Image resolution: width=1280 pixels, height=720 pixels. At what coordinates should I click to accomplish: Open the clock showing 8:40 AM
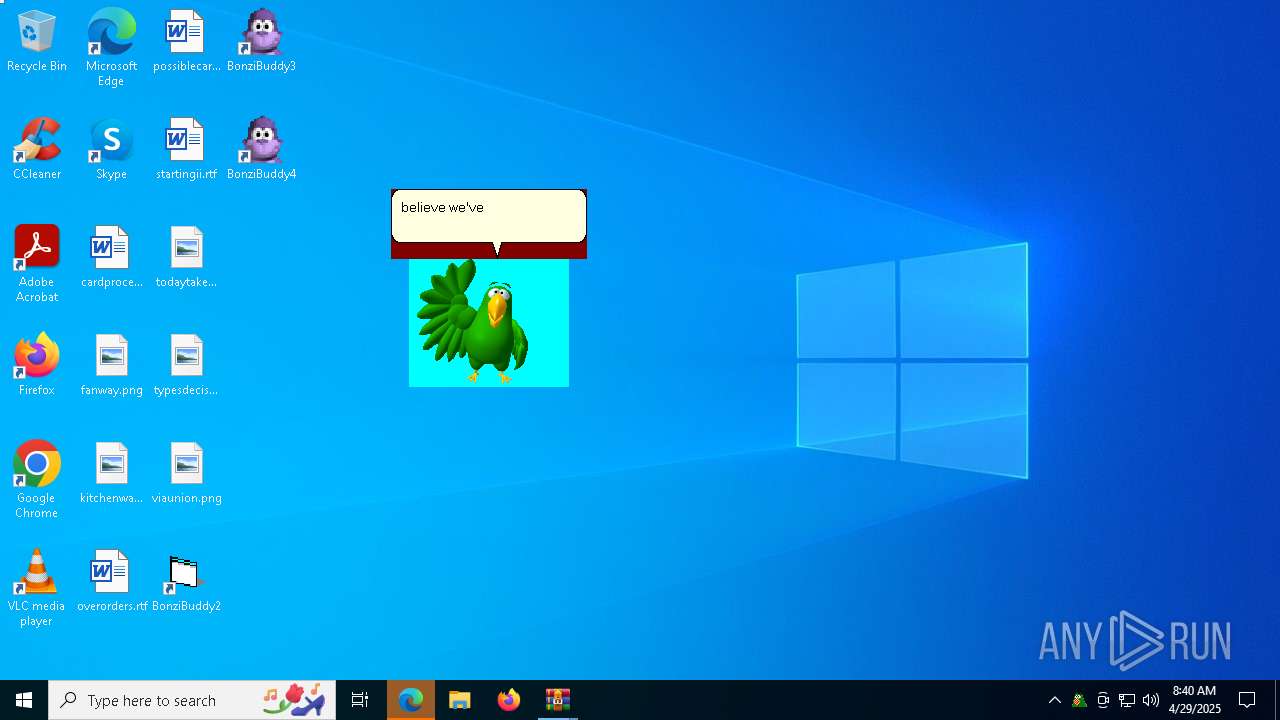pyautogui.click(x=1195, y=700)
